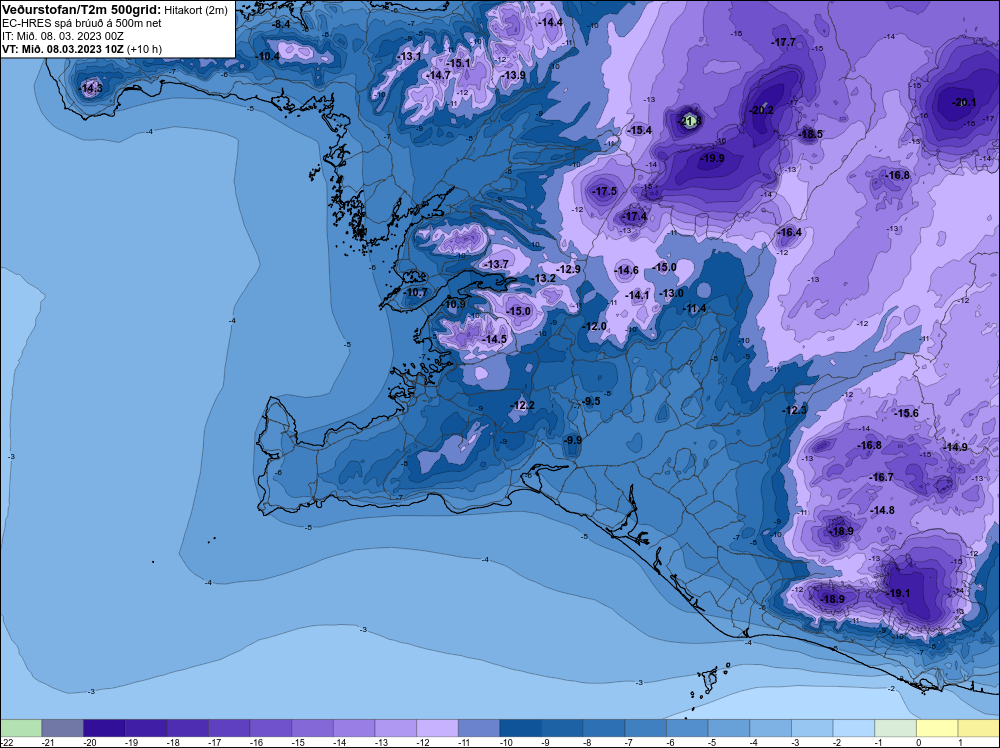Click the grey-blue legend swatch next to light green
Viewport: 1000px width, 748px height.
click(62, 728)
